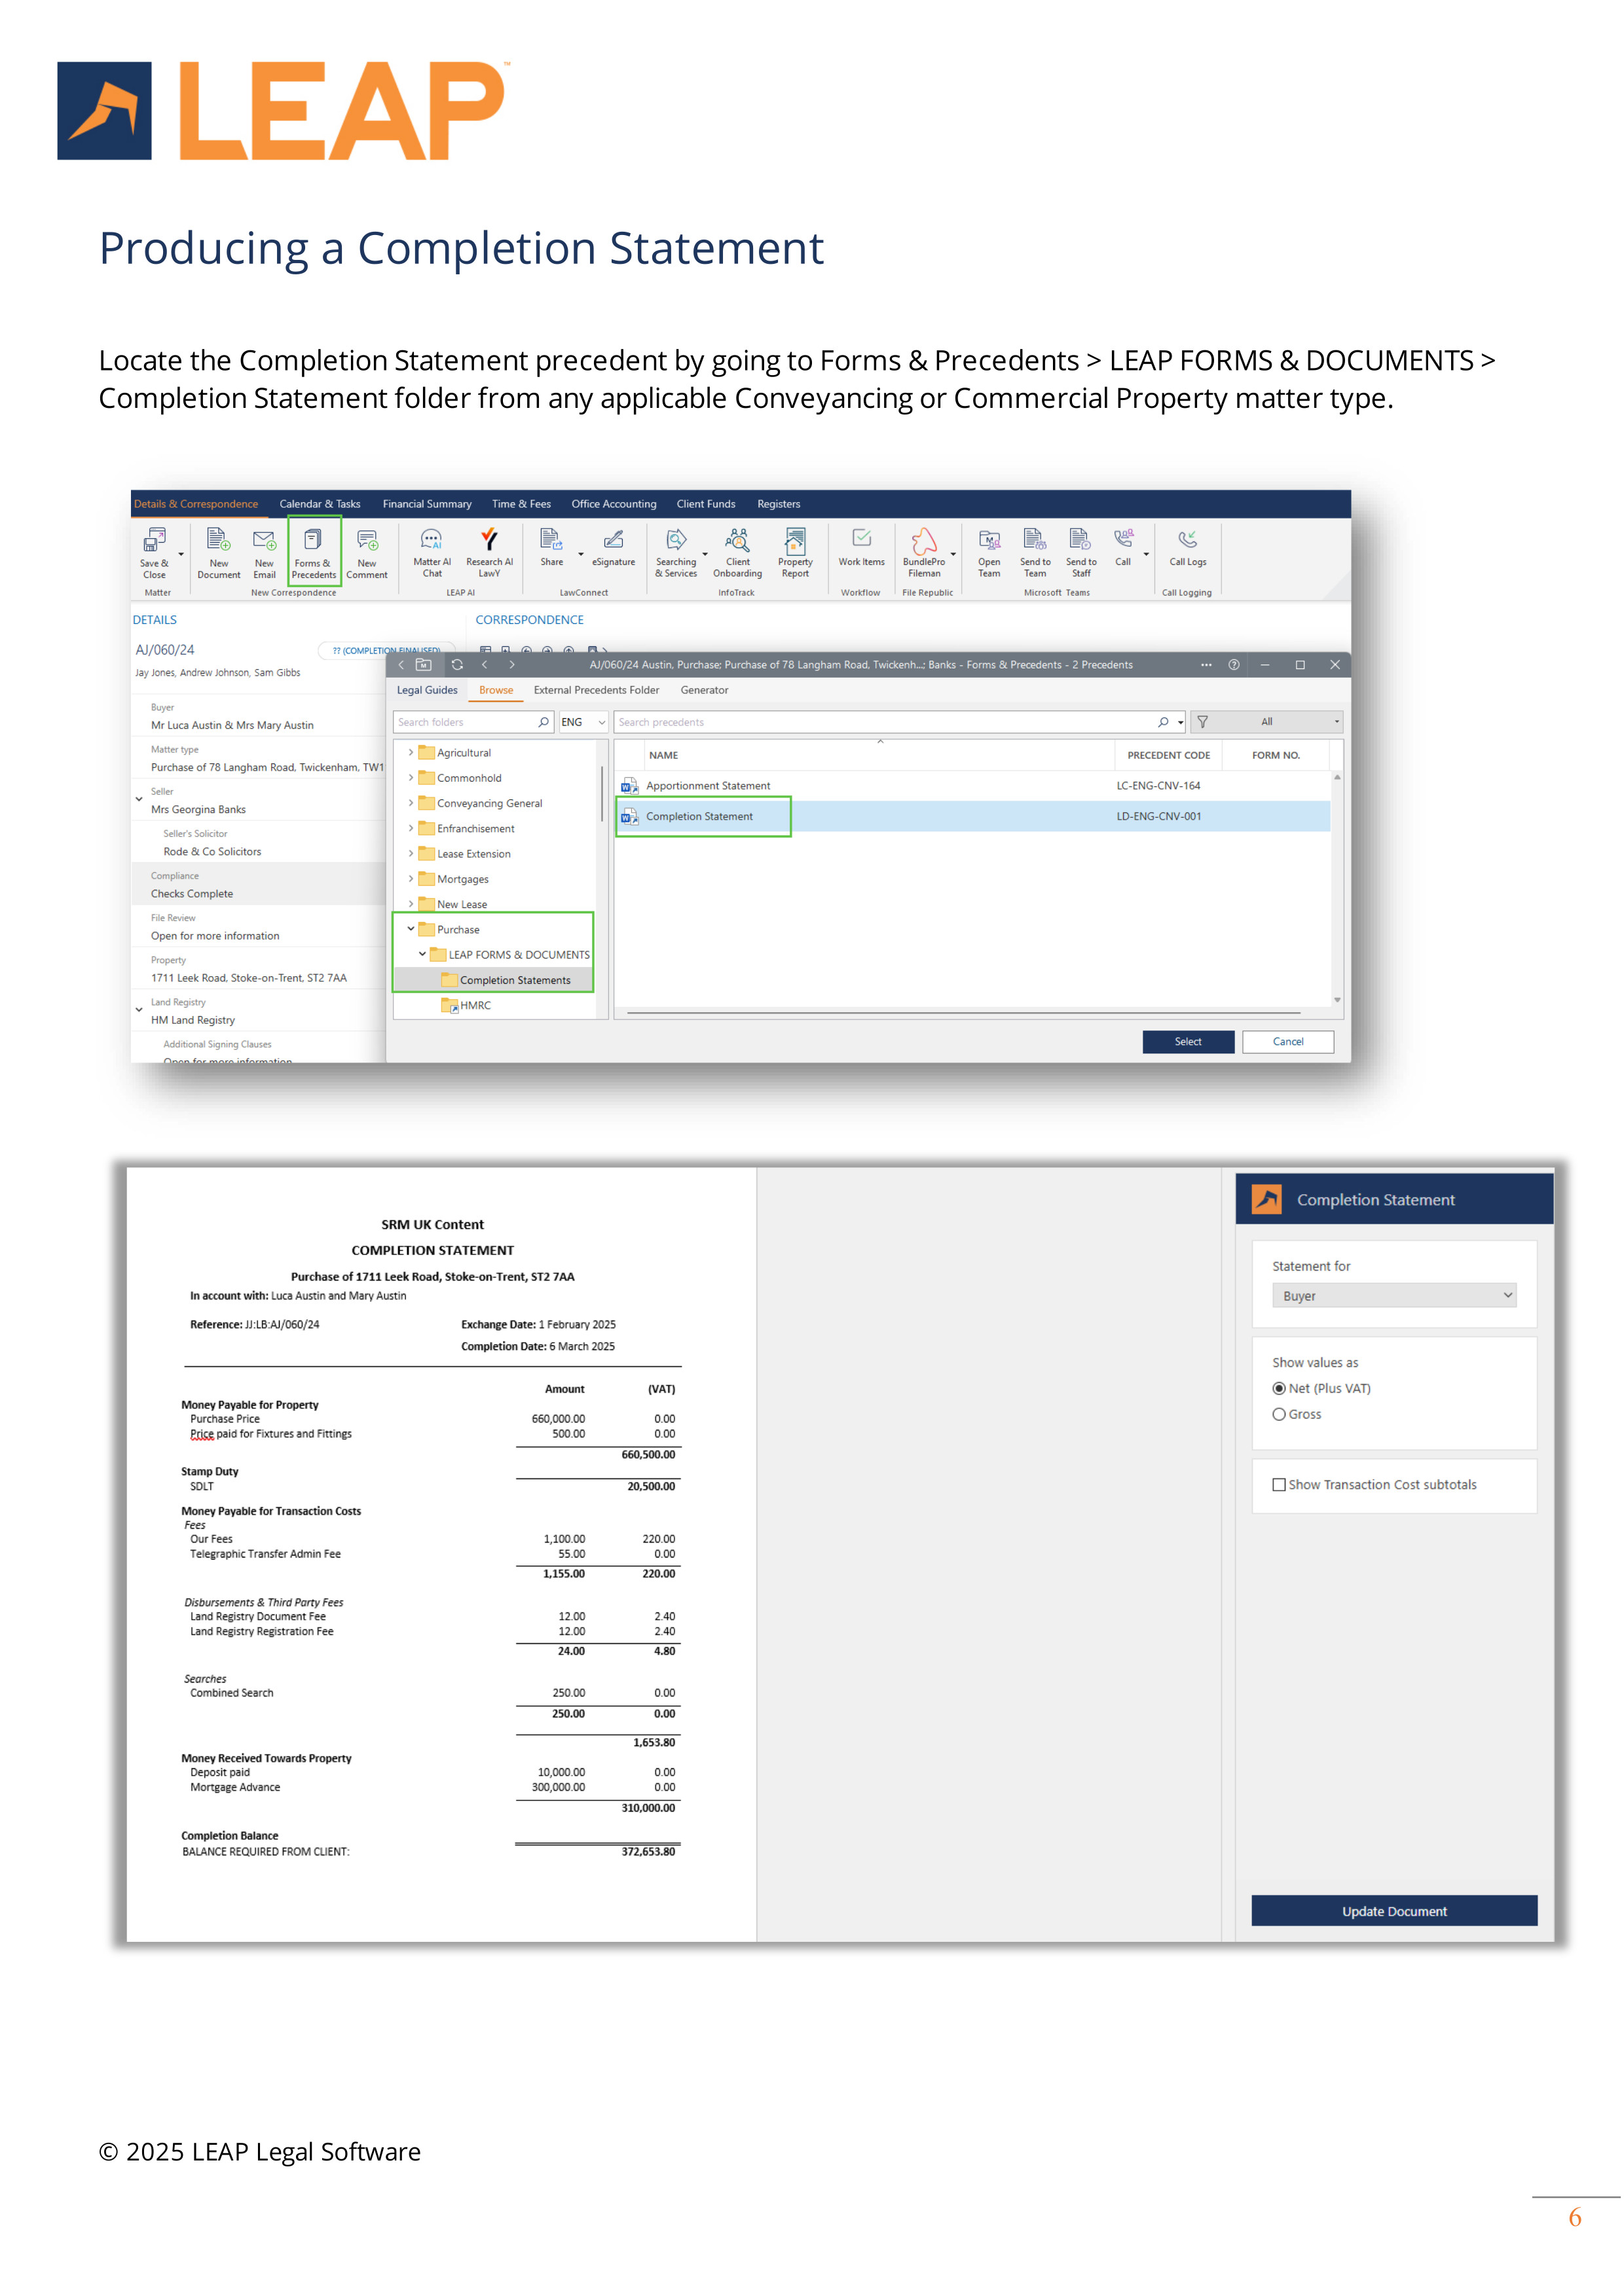Switch to the Financial Summary tab
This screenshot has height=2296, width=1624.
click(x=426, y=504)
